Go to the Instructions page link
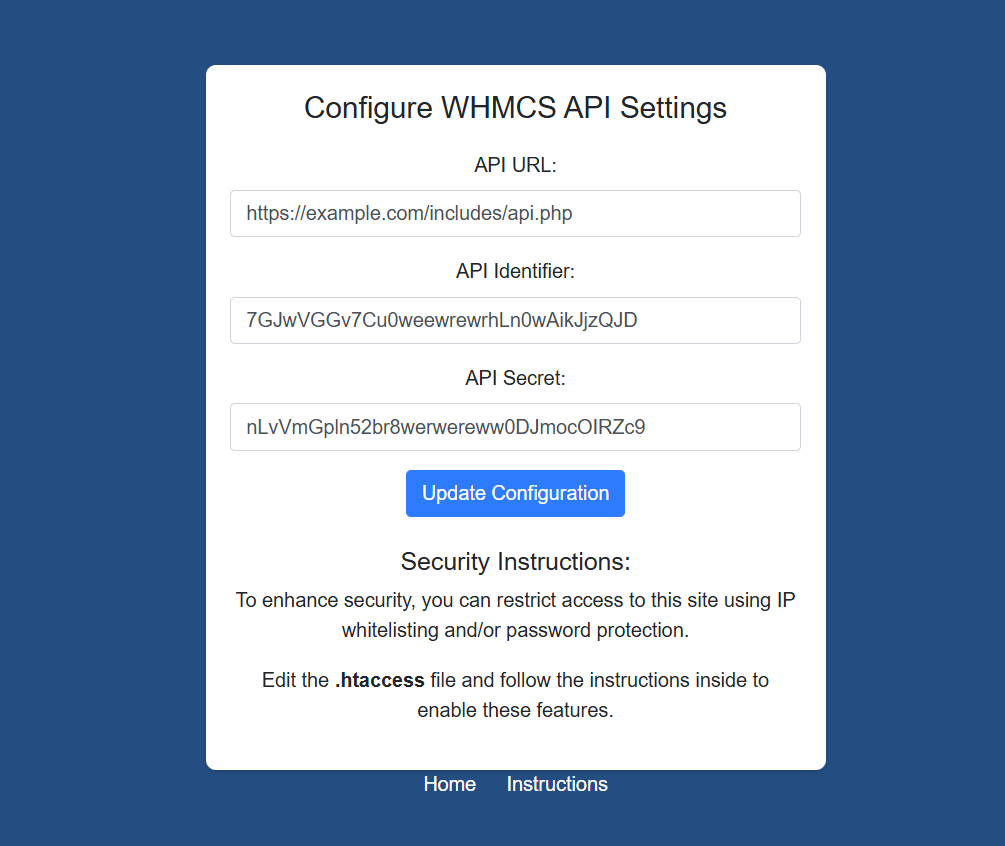The width and height of the screenshot is (1005, 846). coord(557,784)
